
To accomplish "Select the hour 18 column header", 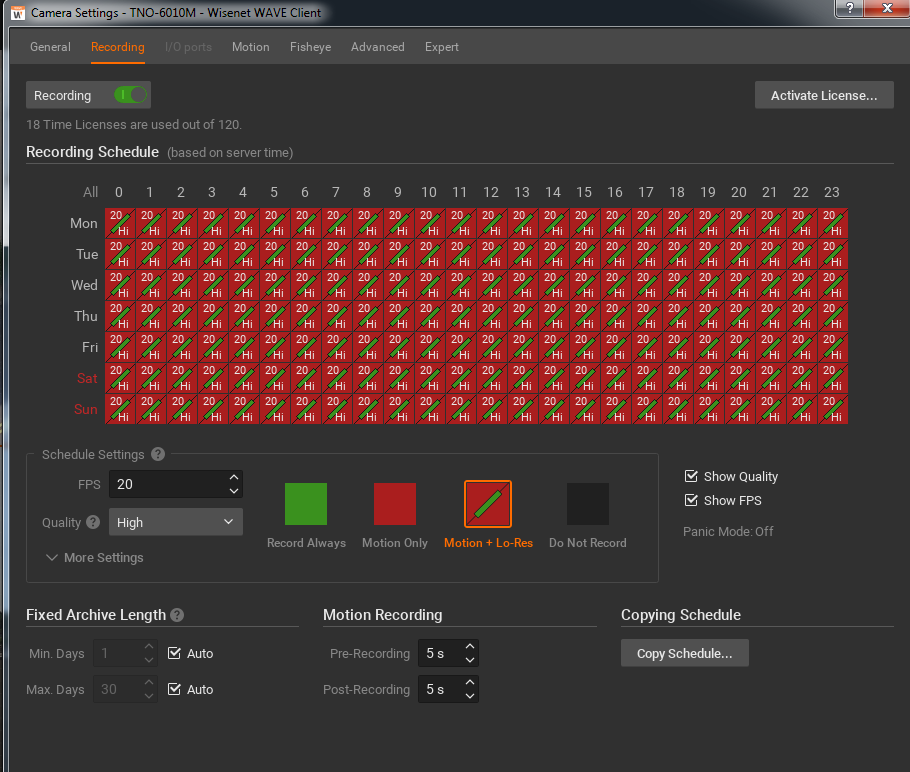I will [x=677, y=192].
